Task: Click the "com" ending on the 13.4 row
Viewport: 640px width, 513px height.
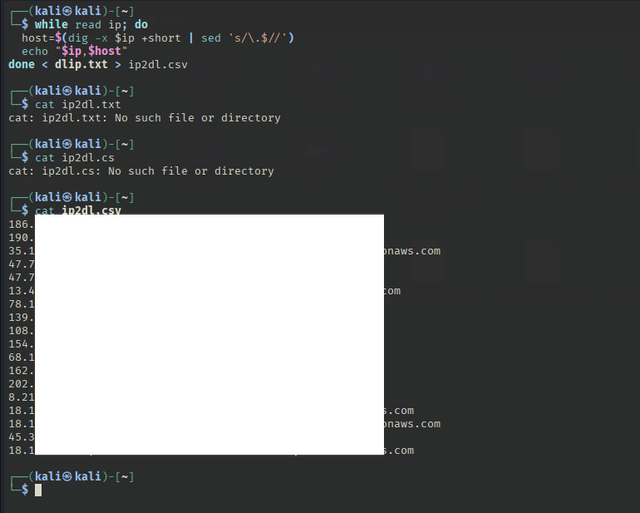Action: pyautogui.click(x=392, y=291)
